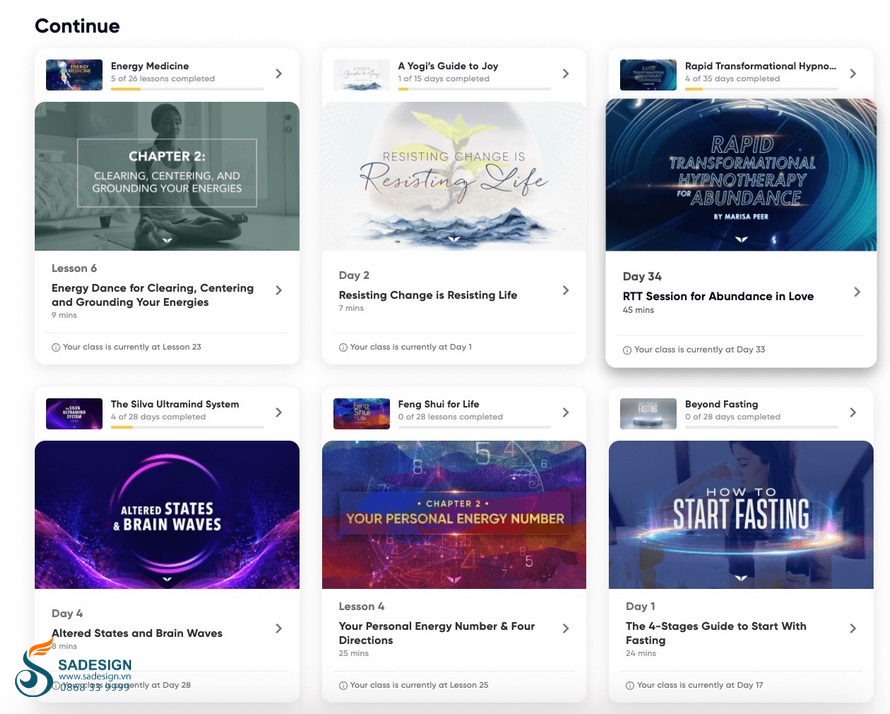Open A Yogi's Guide to Joy header chevron
Image resolution: width=890 pixels, height=714 pixels.
click(566, 74)
